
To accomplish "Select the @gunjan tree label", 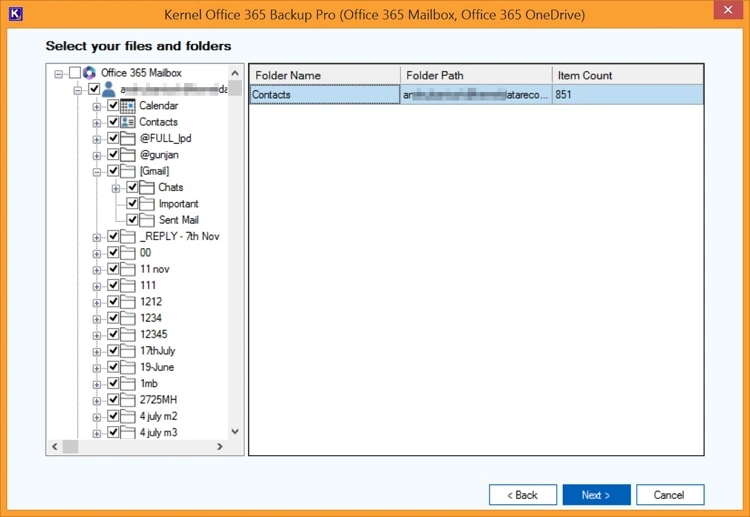I will (159, 154).
